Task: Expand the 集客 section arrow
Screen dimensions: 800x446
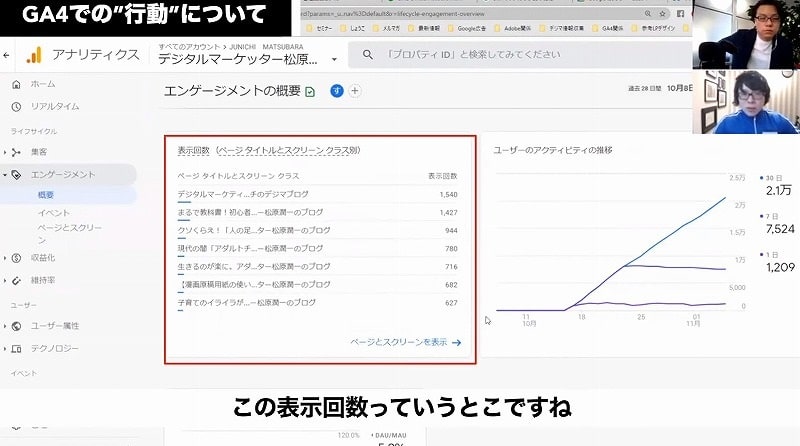Action: pyautogui.click(x=5, y=152)
